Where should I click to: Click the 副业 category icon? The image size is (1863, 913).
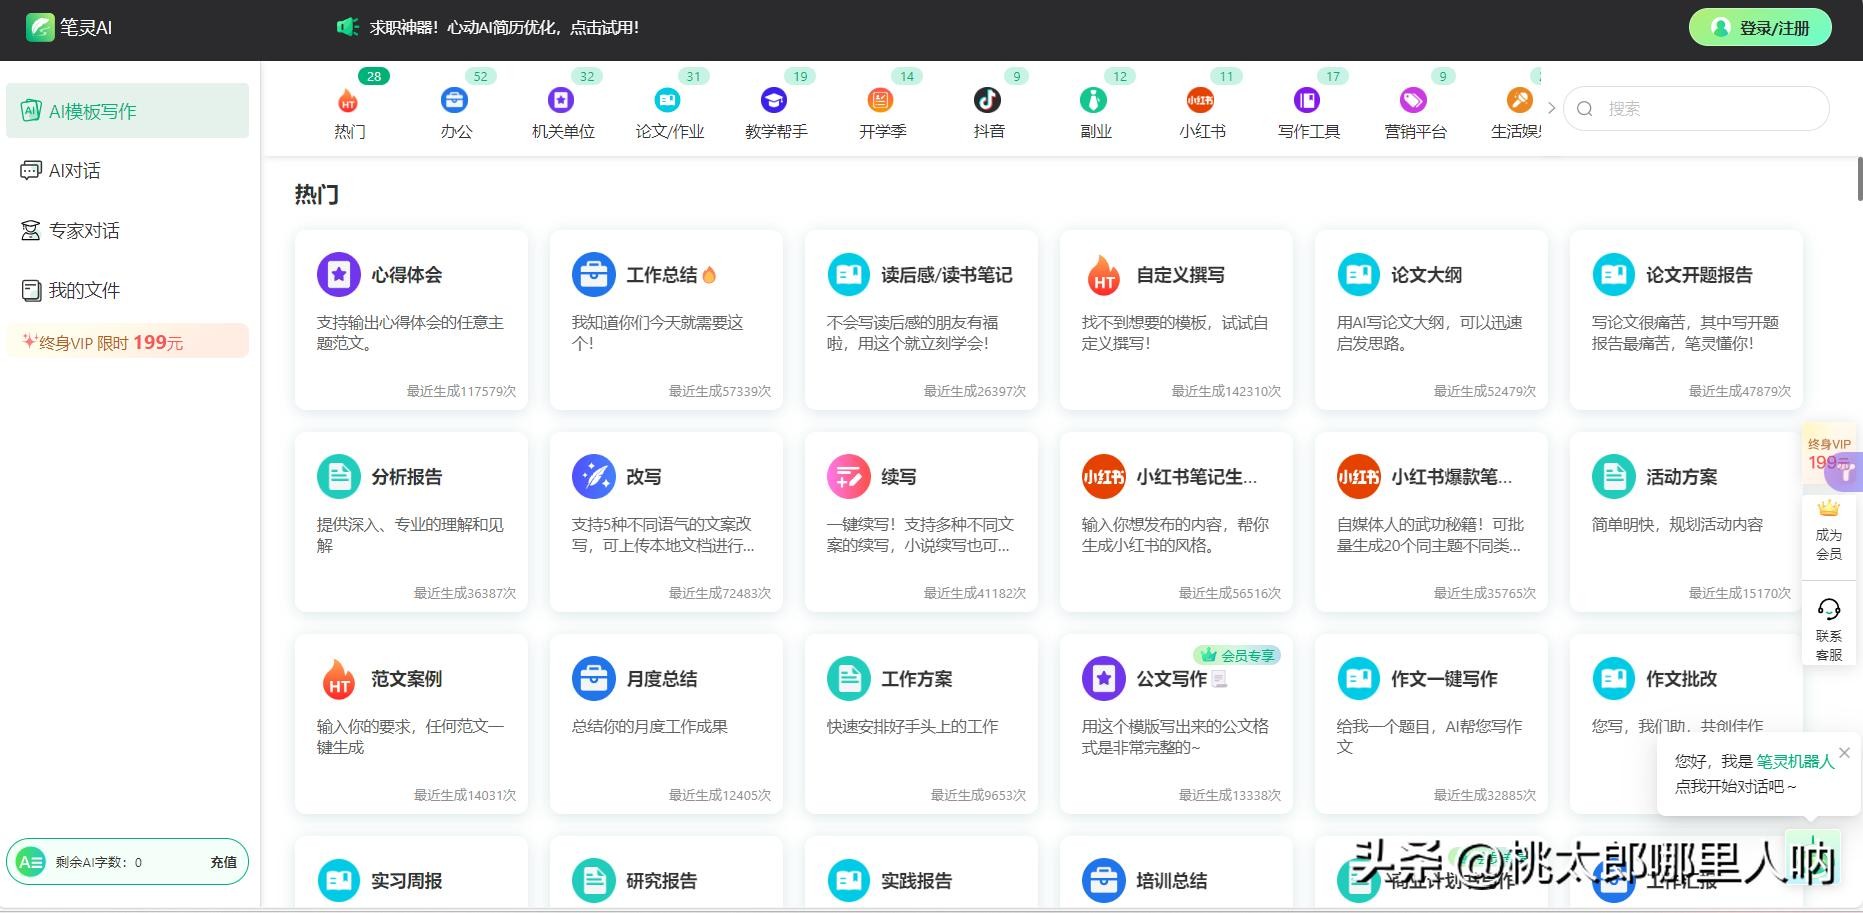point(1094,100)
